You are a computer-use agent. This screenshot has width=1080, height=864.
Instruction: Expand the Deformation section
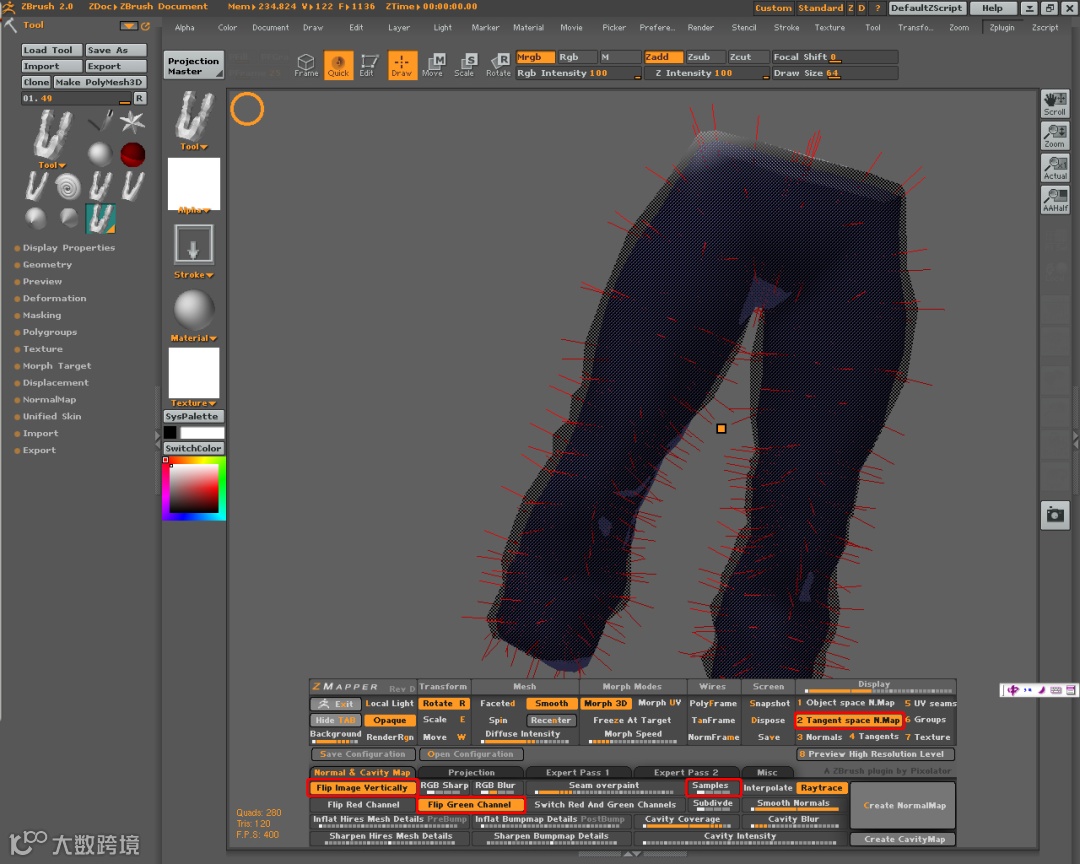coord(54,298)
